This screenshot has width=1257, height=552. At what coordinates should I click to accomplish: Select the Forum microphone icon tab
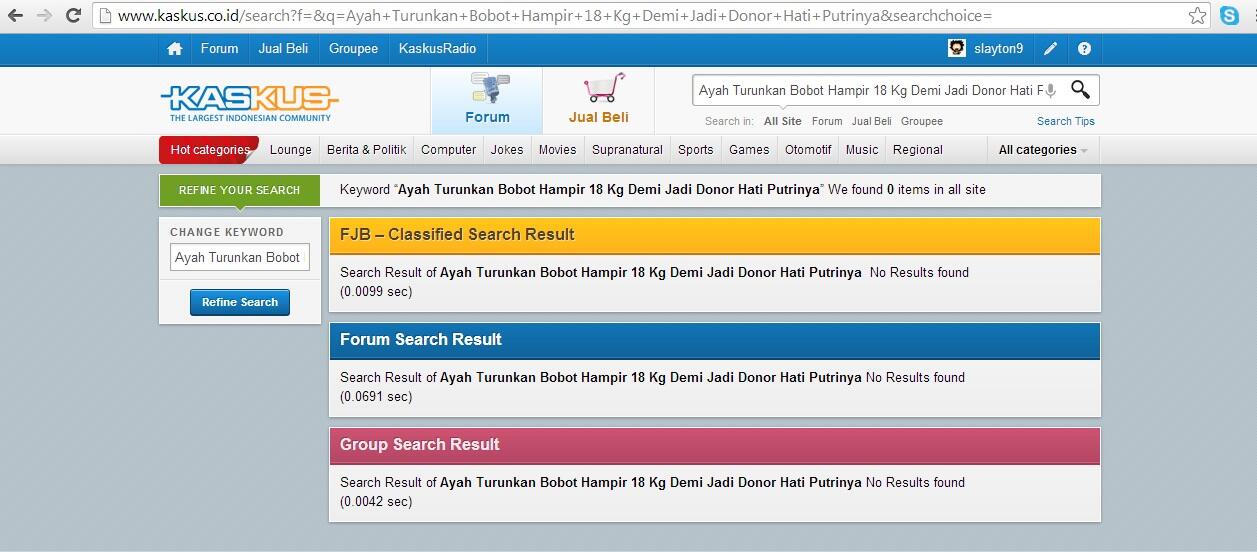click(x=487, y=101)
